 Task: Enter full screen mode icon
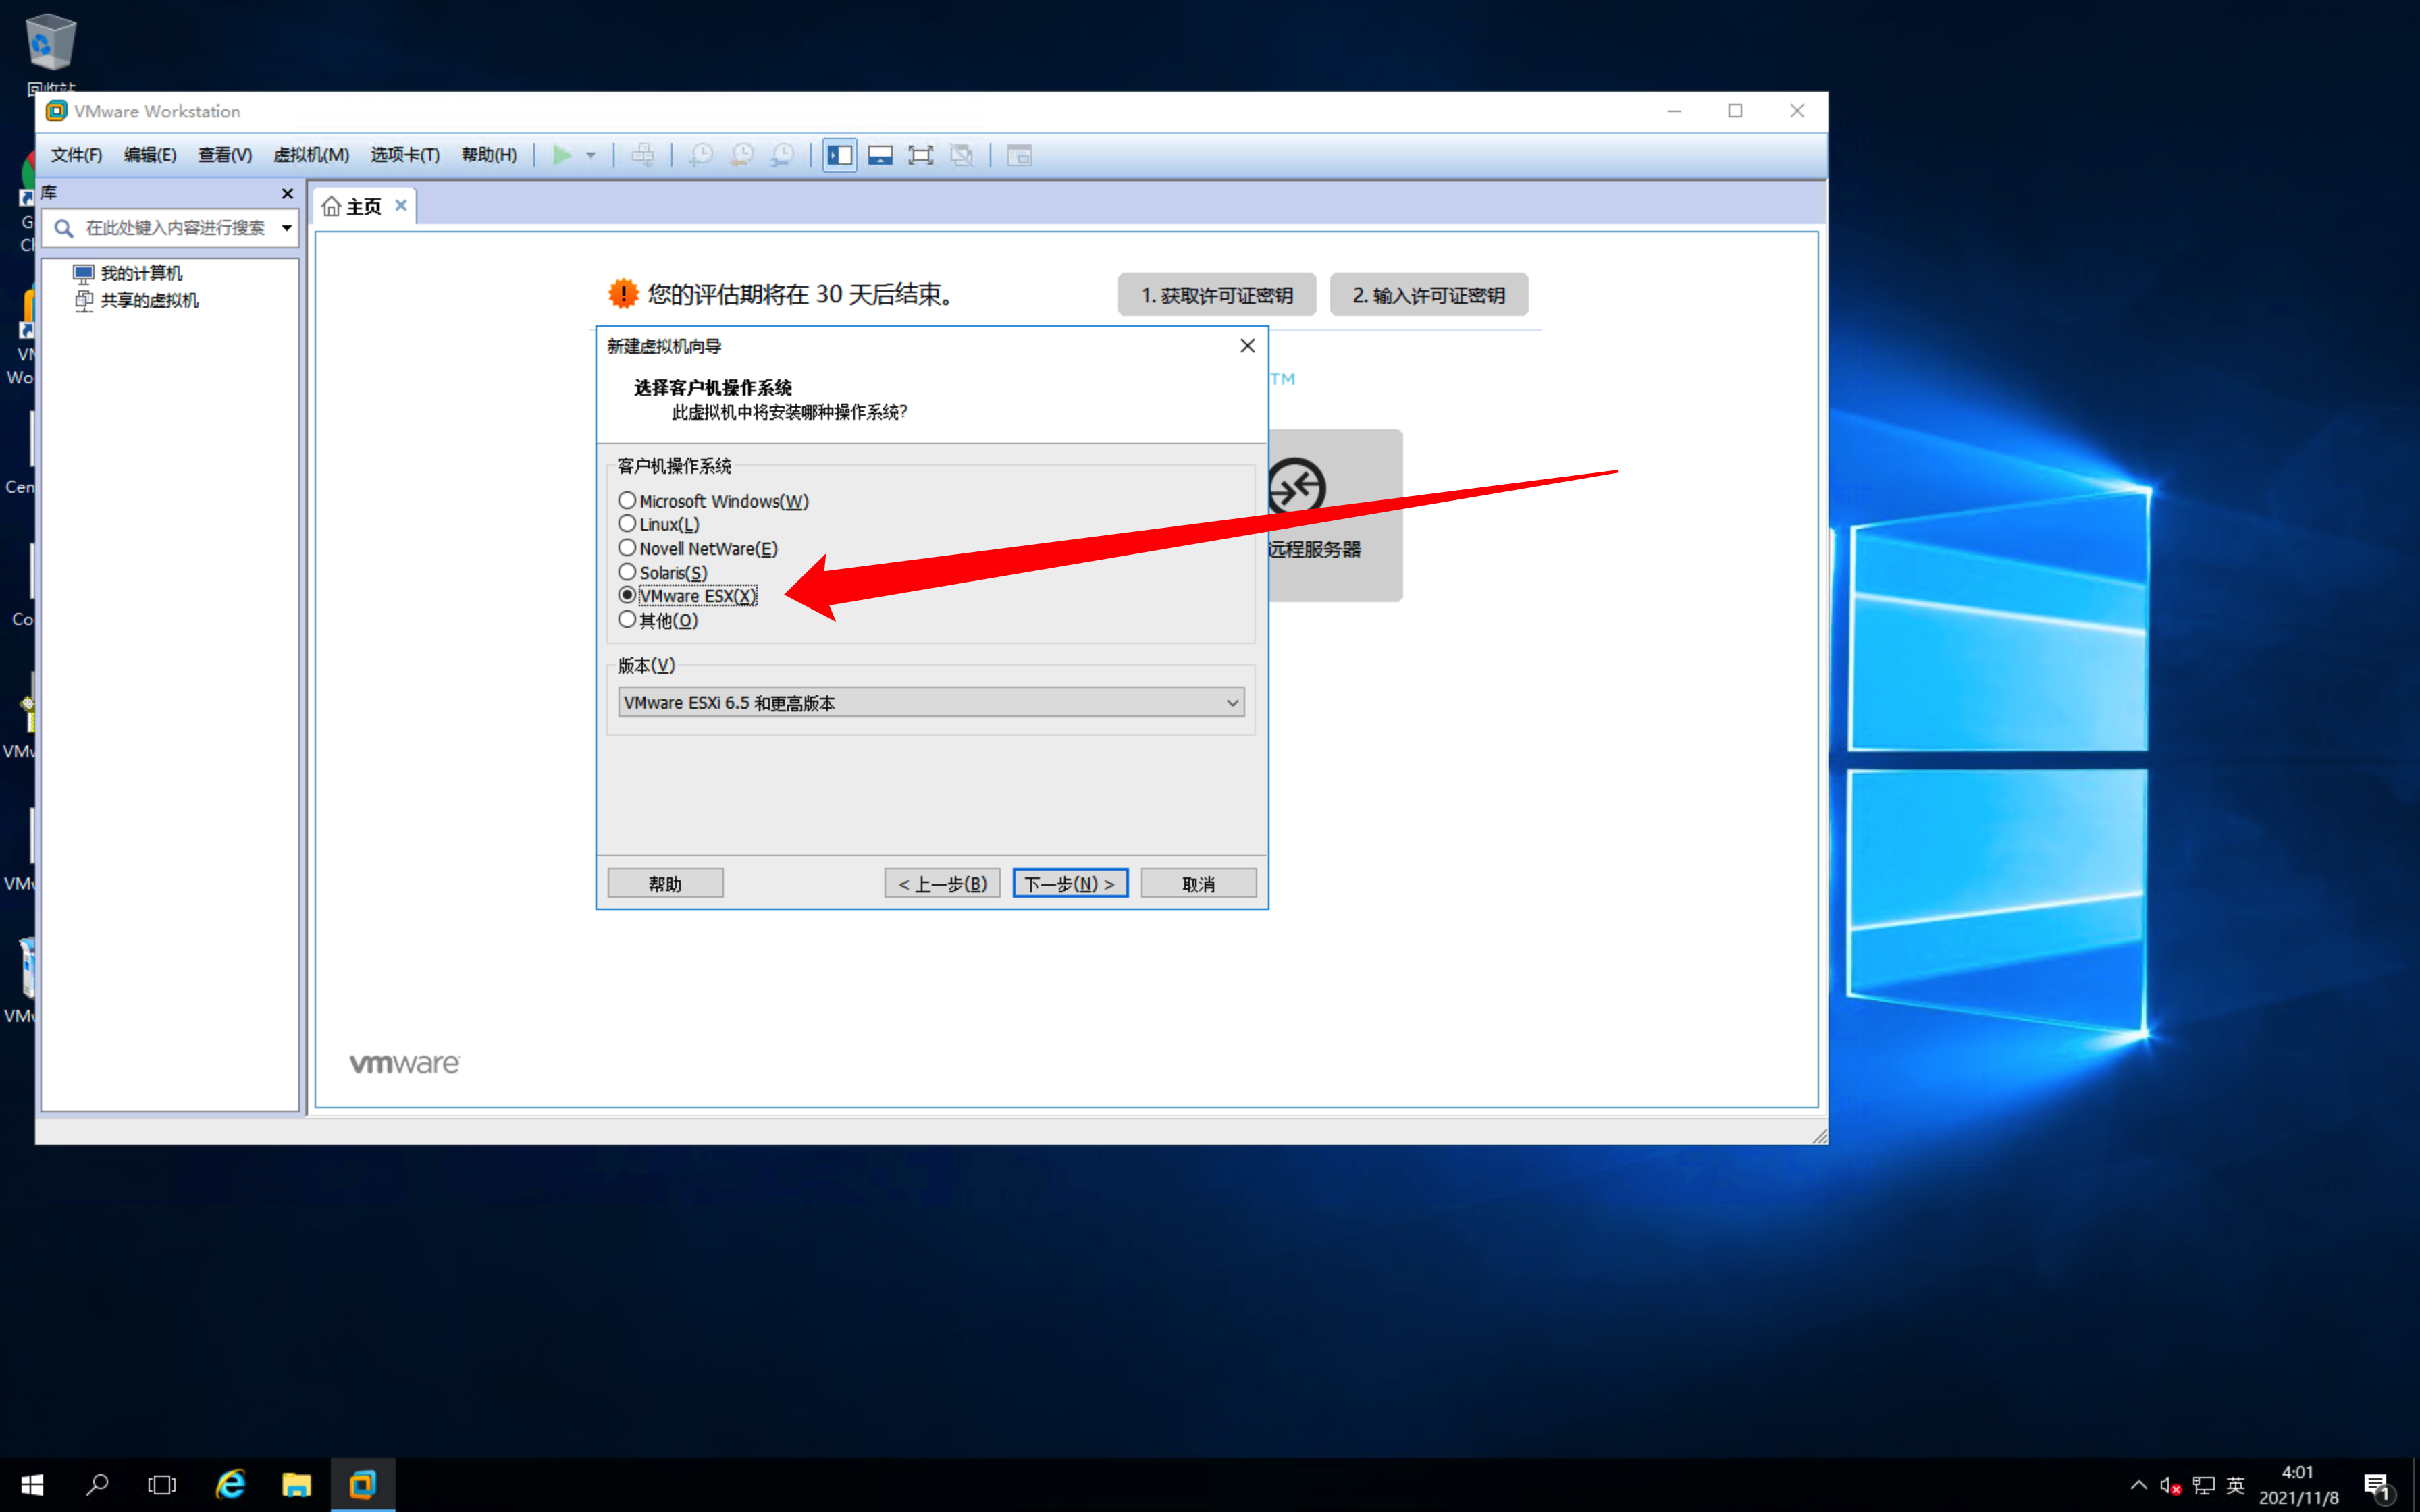coord(920,155)
